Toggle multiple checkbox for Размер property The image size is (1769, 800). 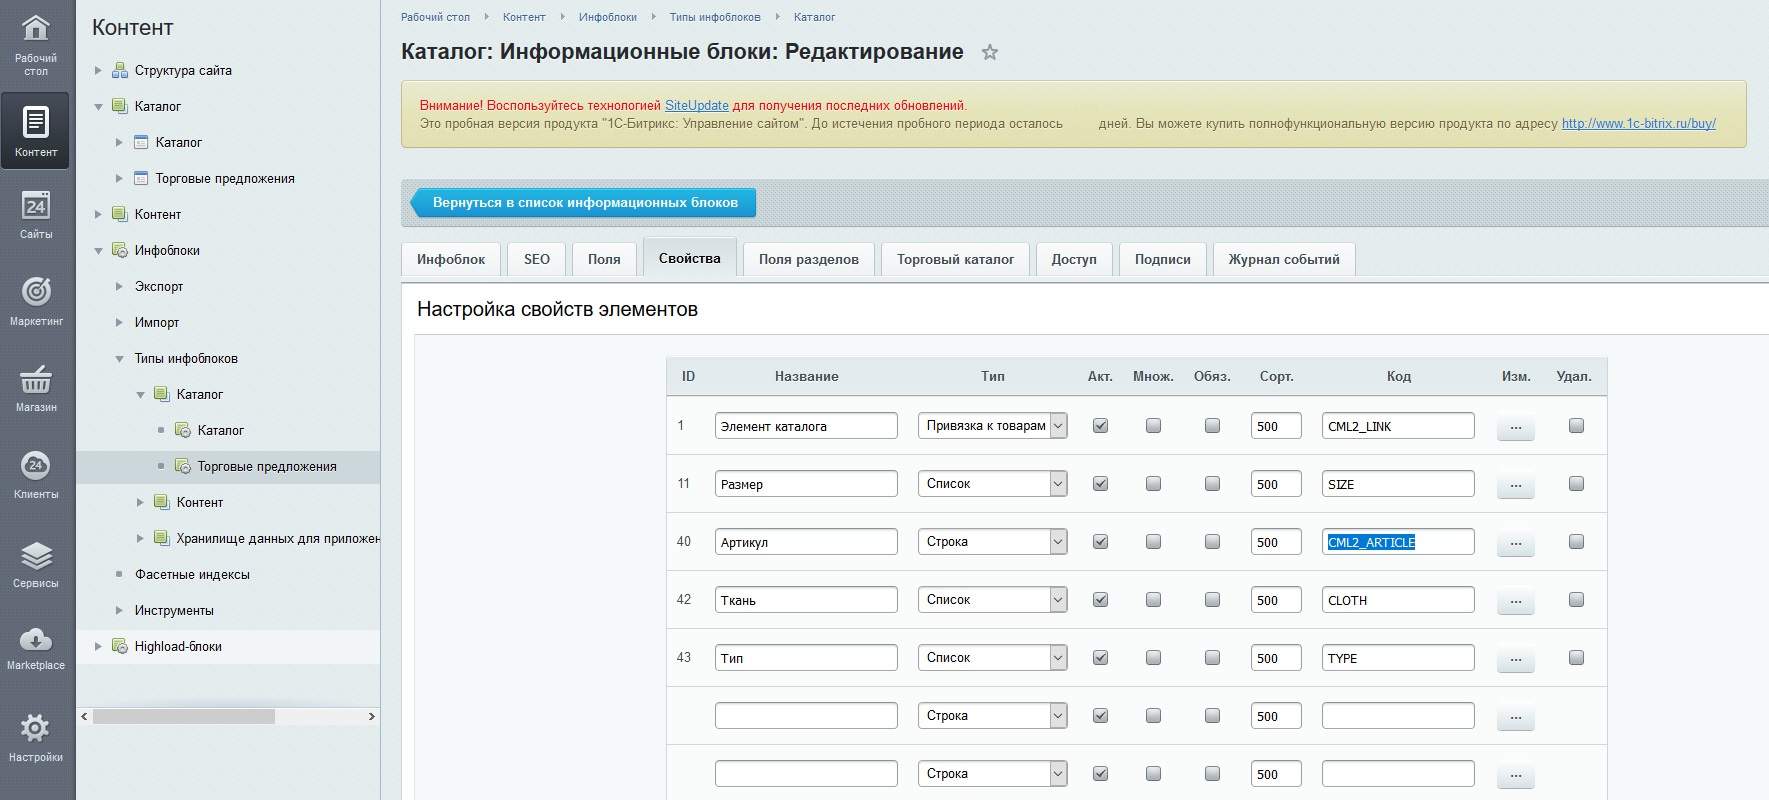[x=1153, y=484]
